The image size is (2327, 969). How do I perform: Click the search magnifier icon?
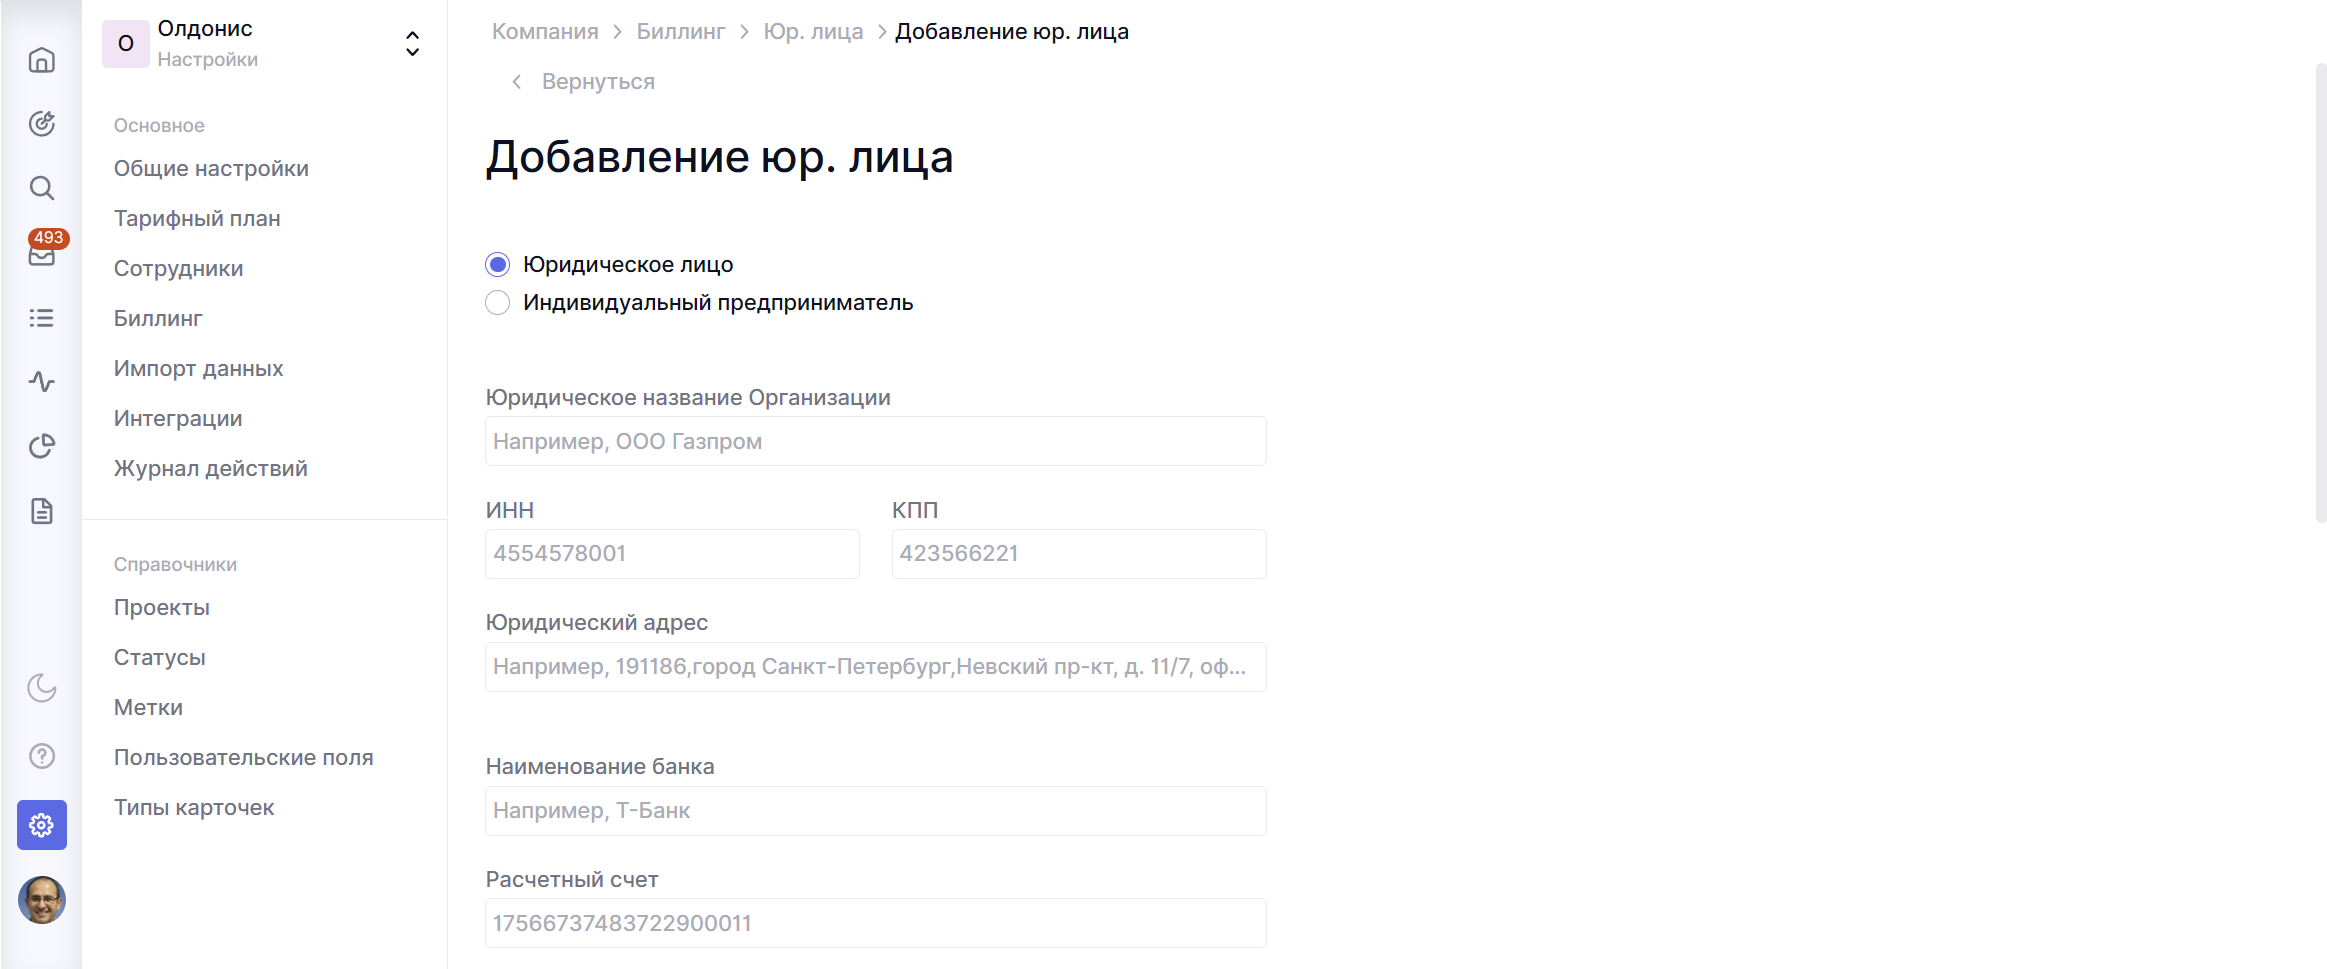41,188
